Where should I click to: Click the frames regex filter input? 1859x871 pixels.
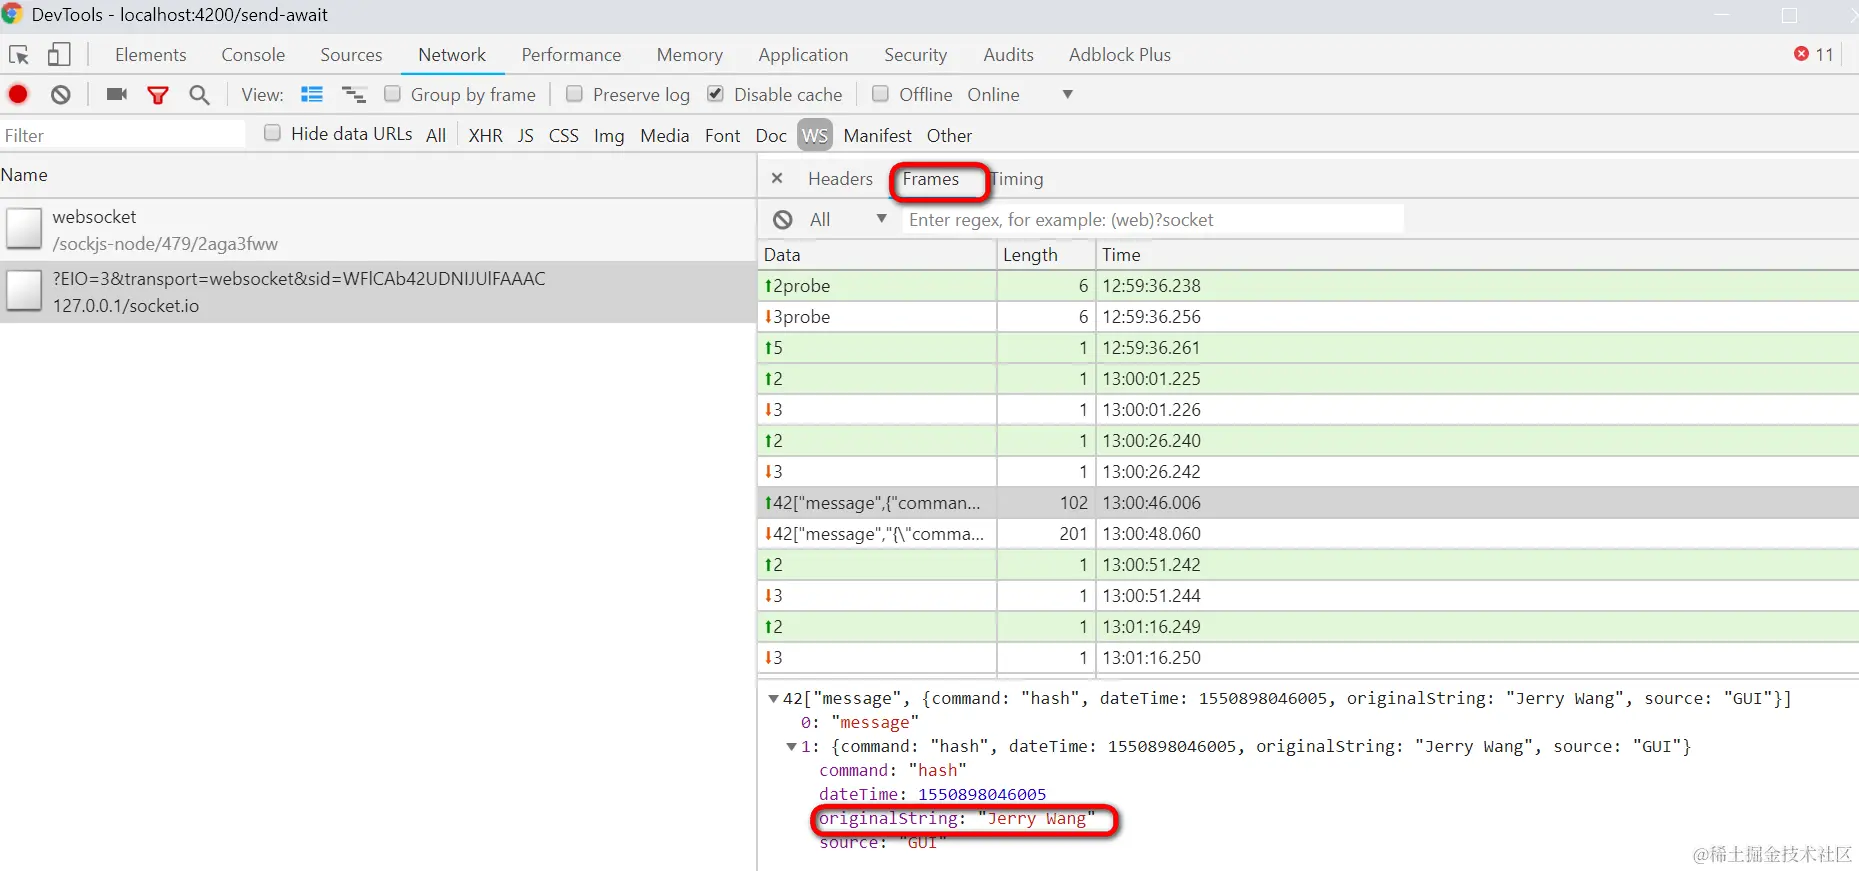pyautogui.click(x=1152, y=220)
